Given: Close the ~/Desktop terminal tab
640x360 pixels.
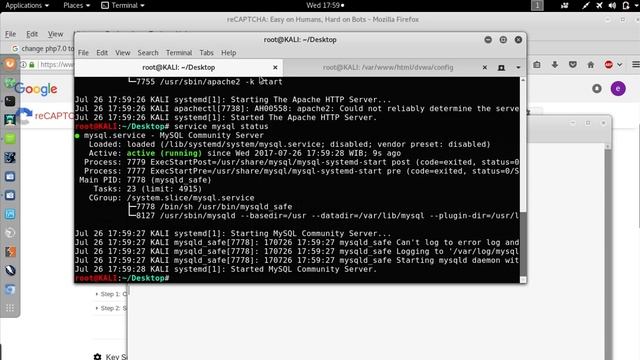Looking at the screenshot, I should 275,67.
